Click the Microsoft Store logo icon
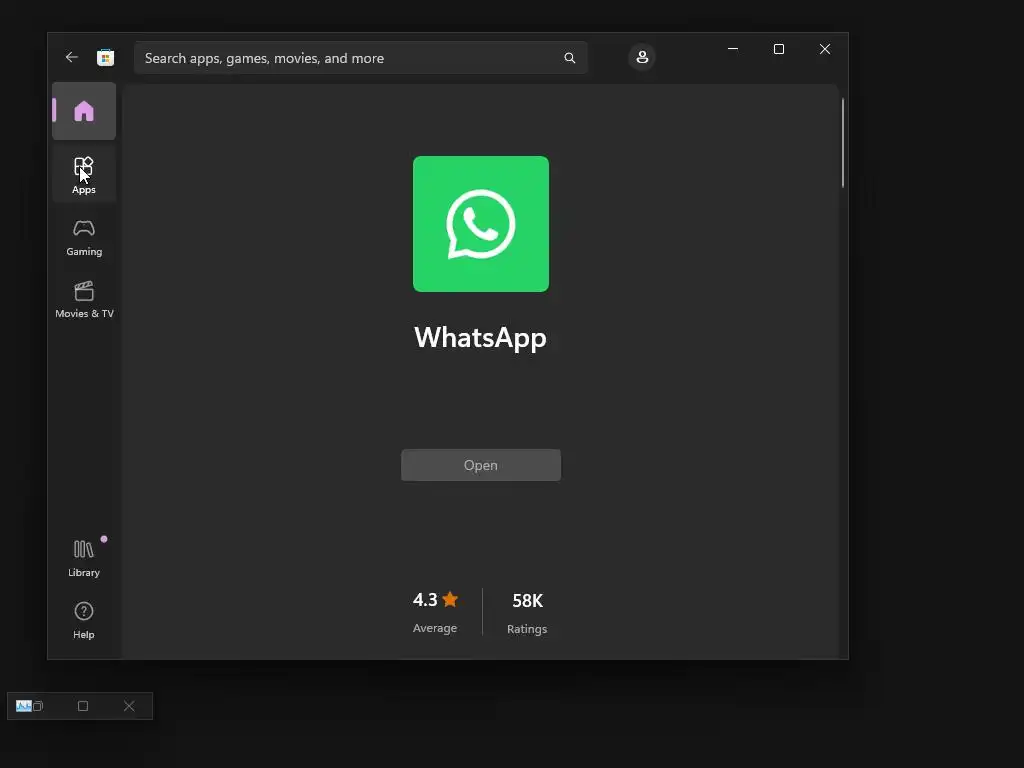 [x=105, y=57]
